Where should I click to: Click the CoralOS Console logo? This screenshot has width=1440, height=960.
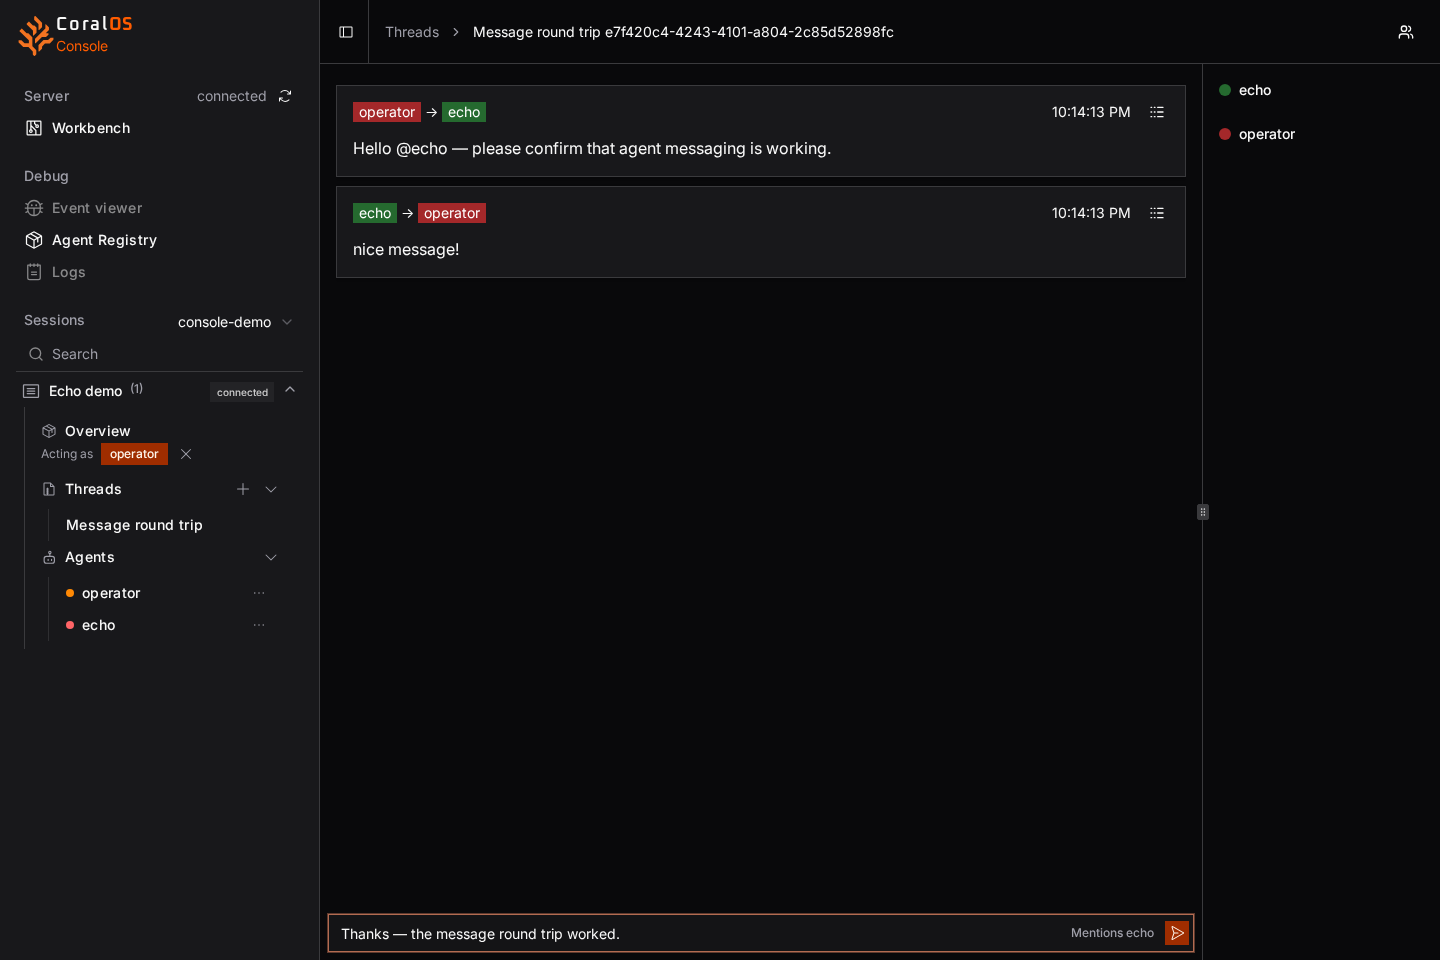tap(76, 34)
